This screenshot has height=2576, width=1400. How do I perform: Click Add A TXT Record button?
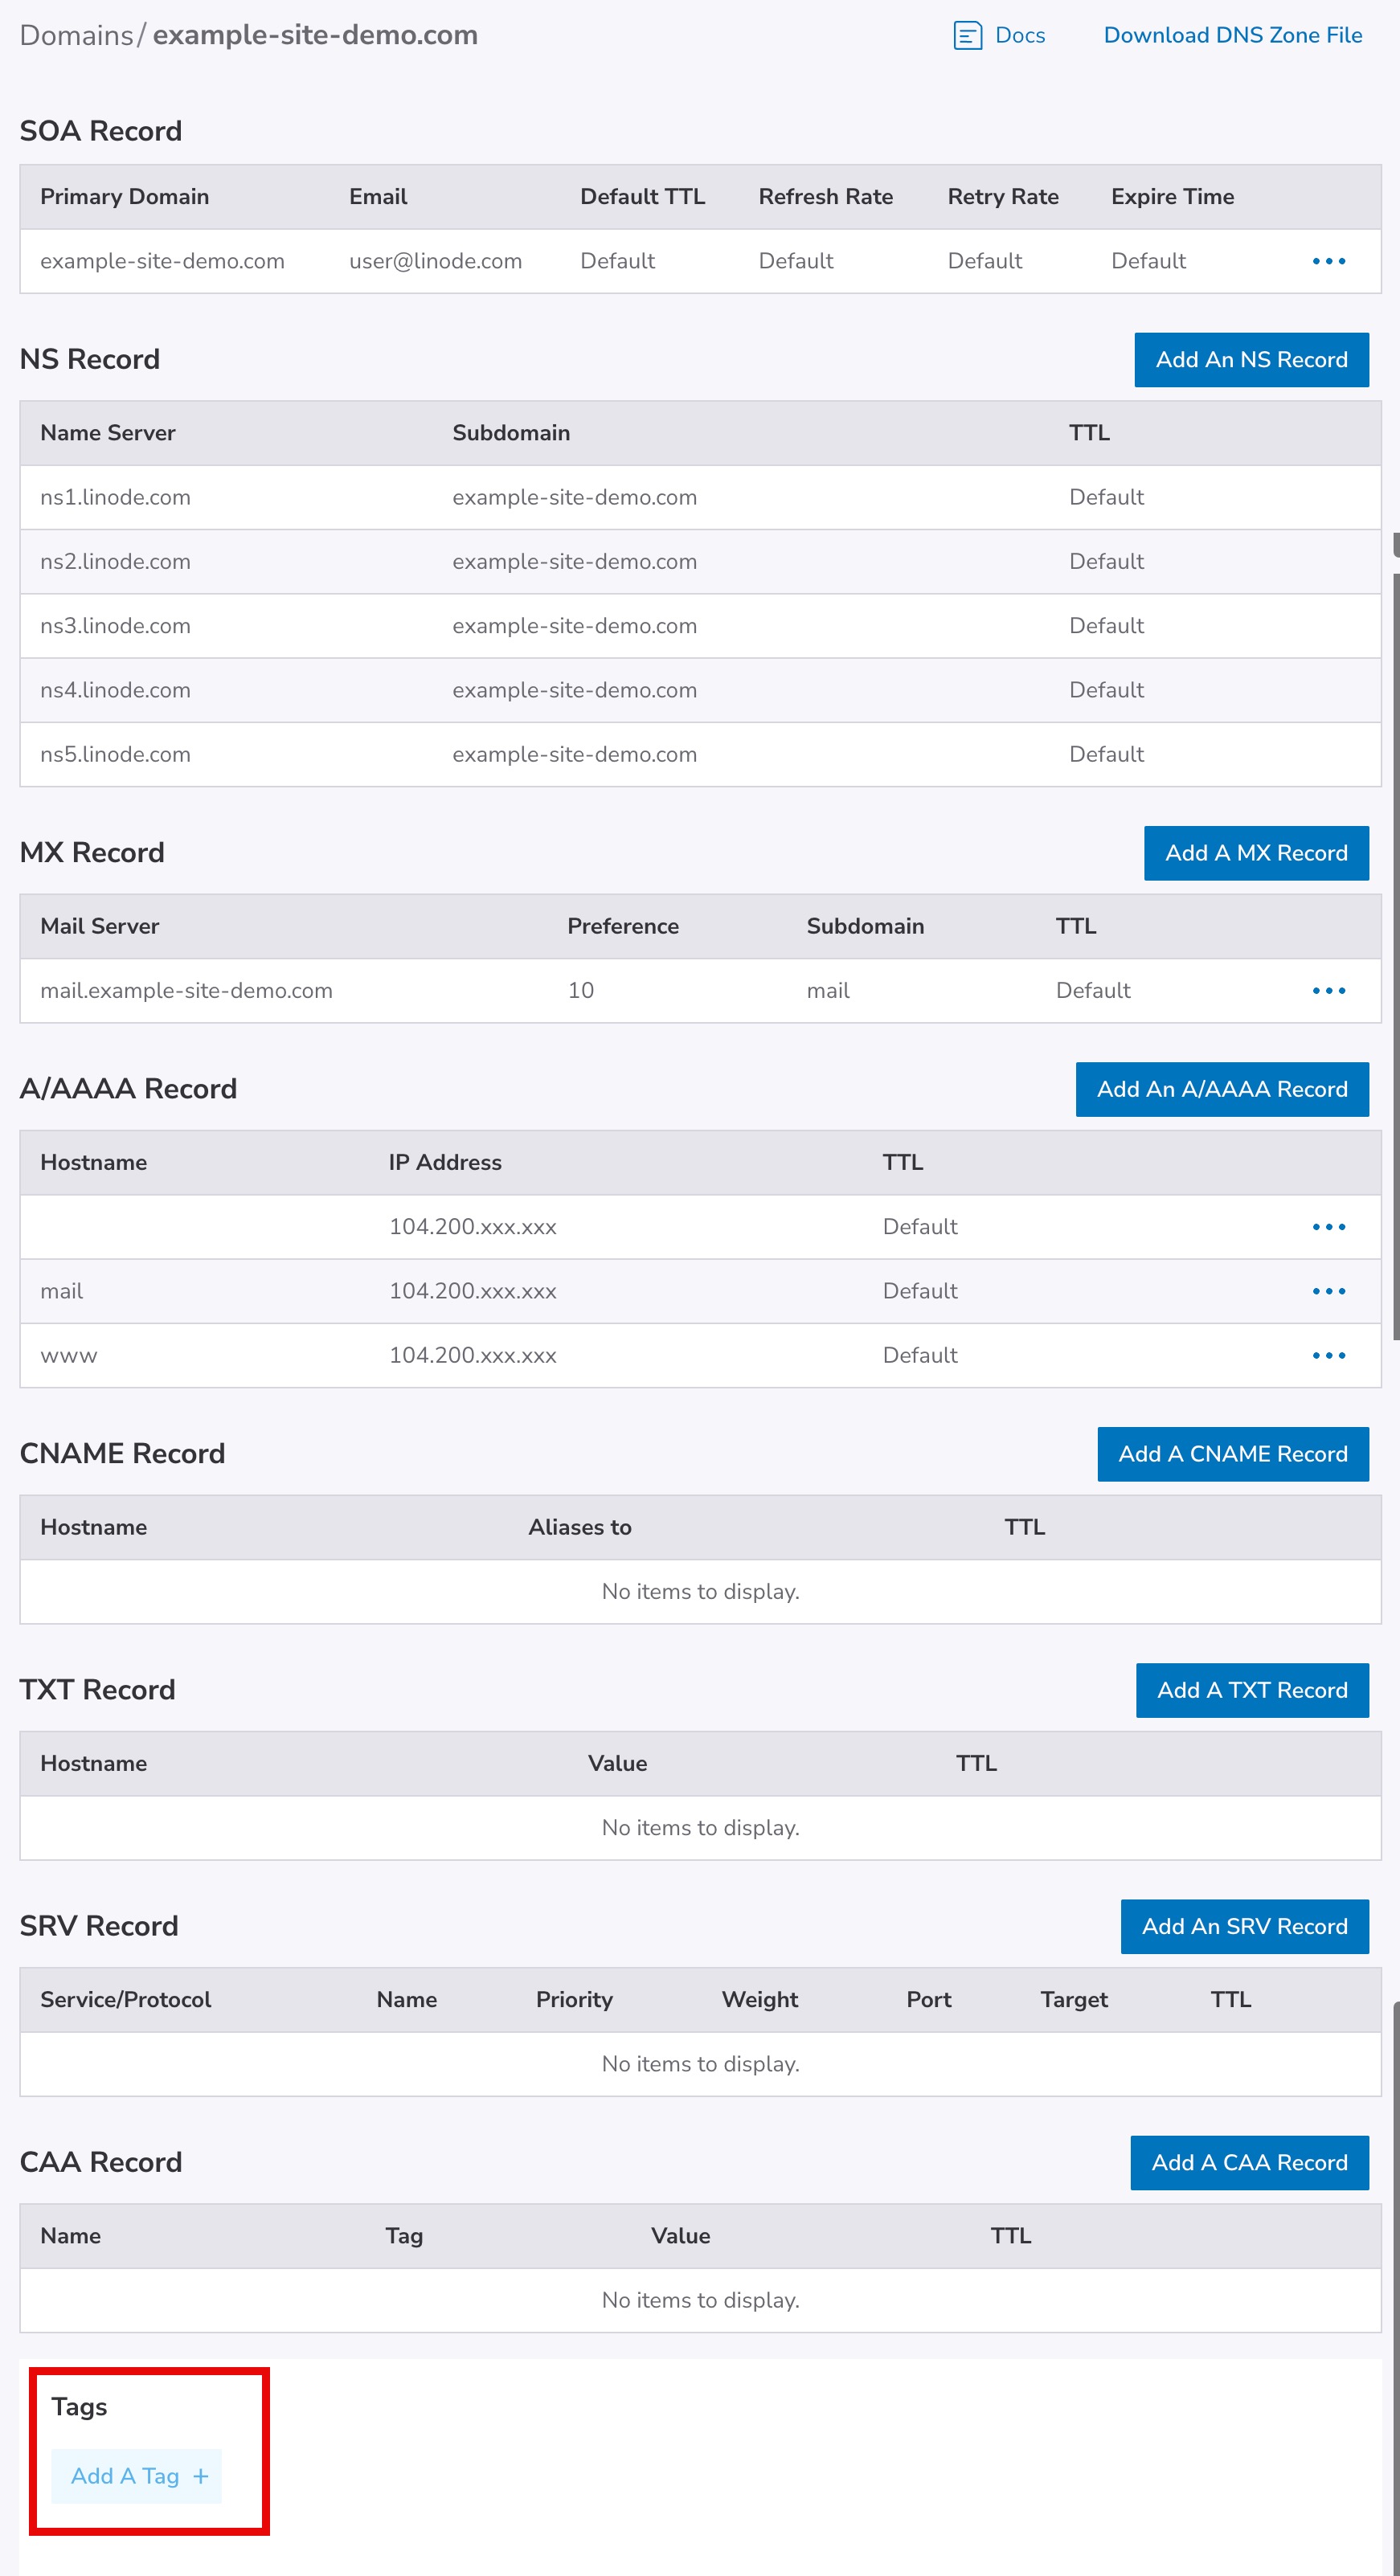(1252, 1690)
